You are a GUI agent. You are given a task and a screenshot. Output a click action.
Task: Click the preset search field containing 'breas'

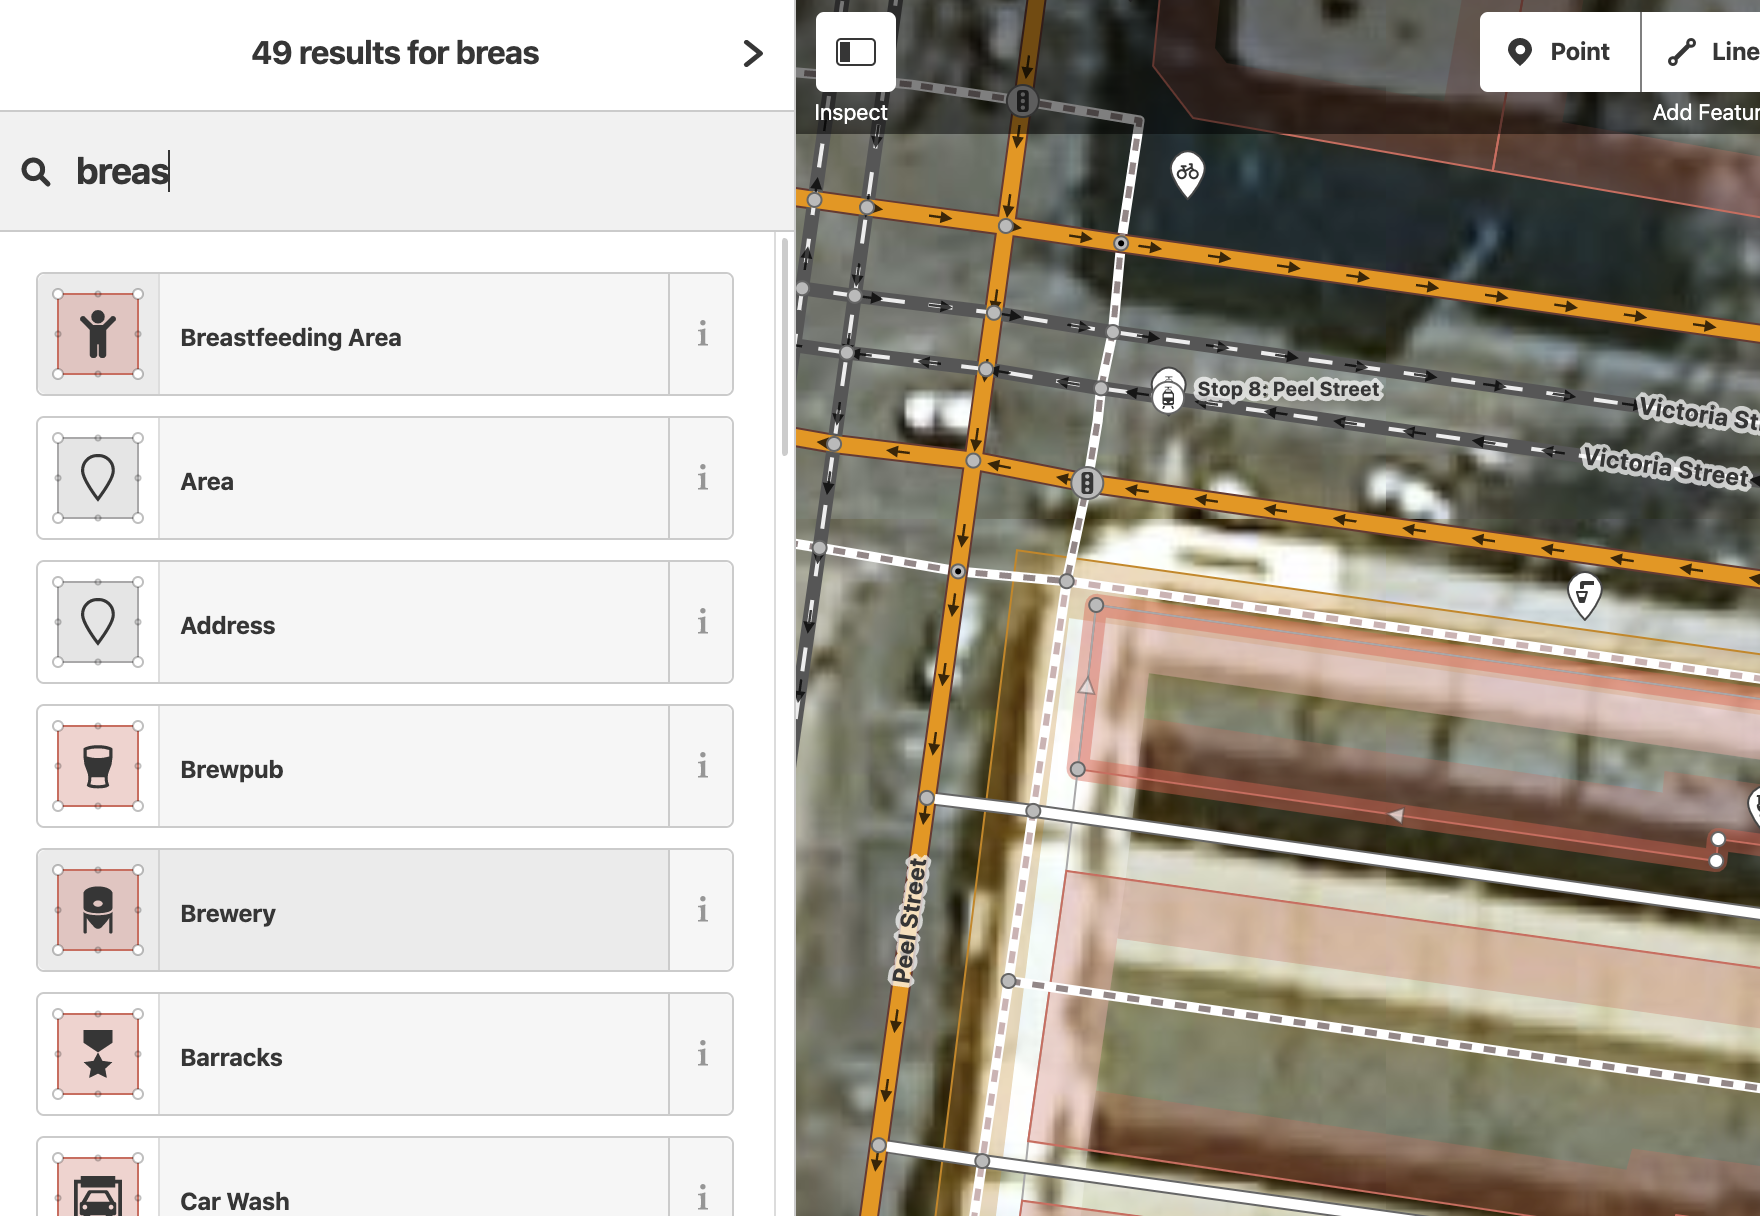(397, 172)
